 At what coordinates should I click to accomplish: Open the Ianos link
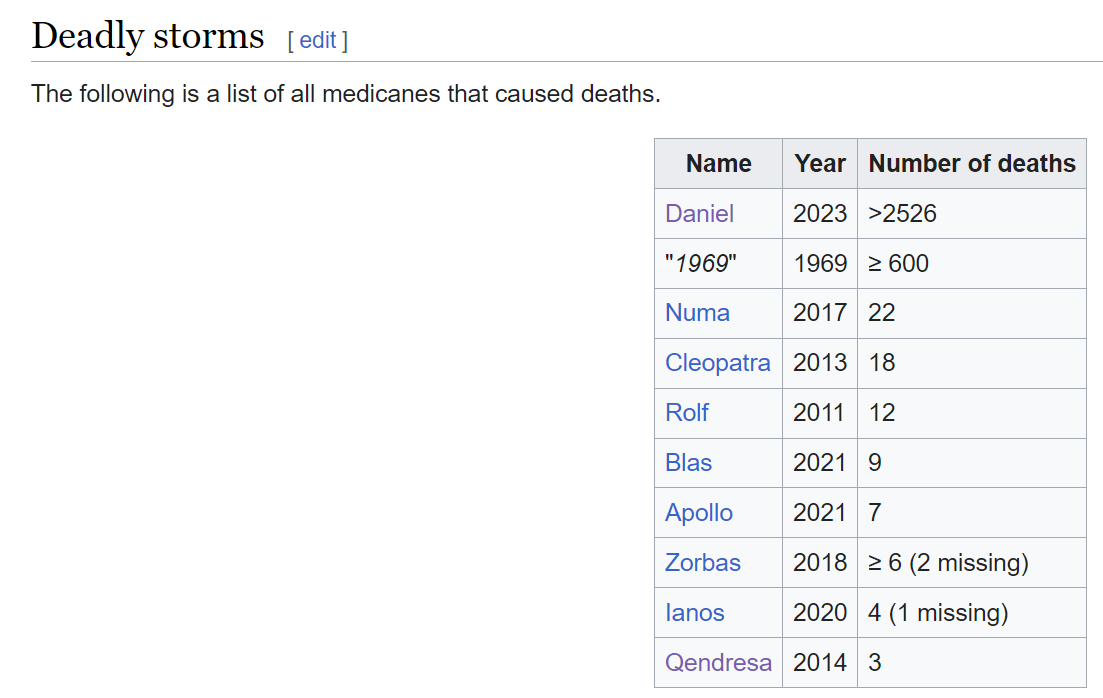coord(694,613)
